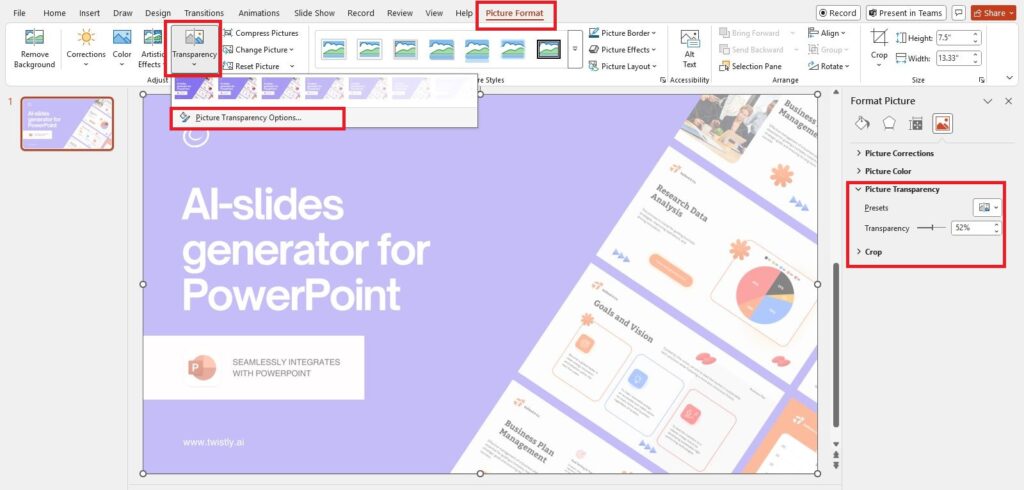Image resolution: width=1024 pixels, height=490 pixels.
Task: Click Present in Teams
Action: pos(905,13)
